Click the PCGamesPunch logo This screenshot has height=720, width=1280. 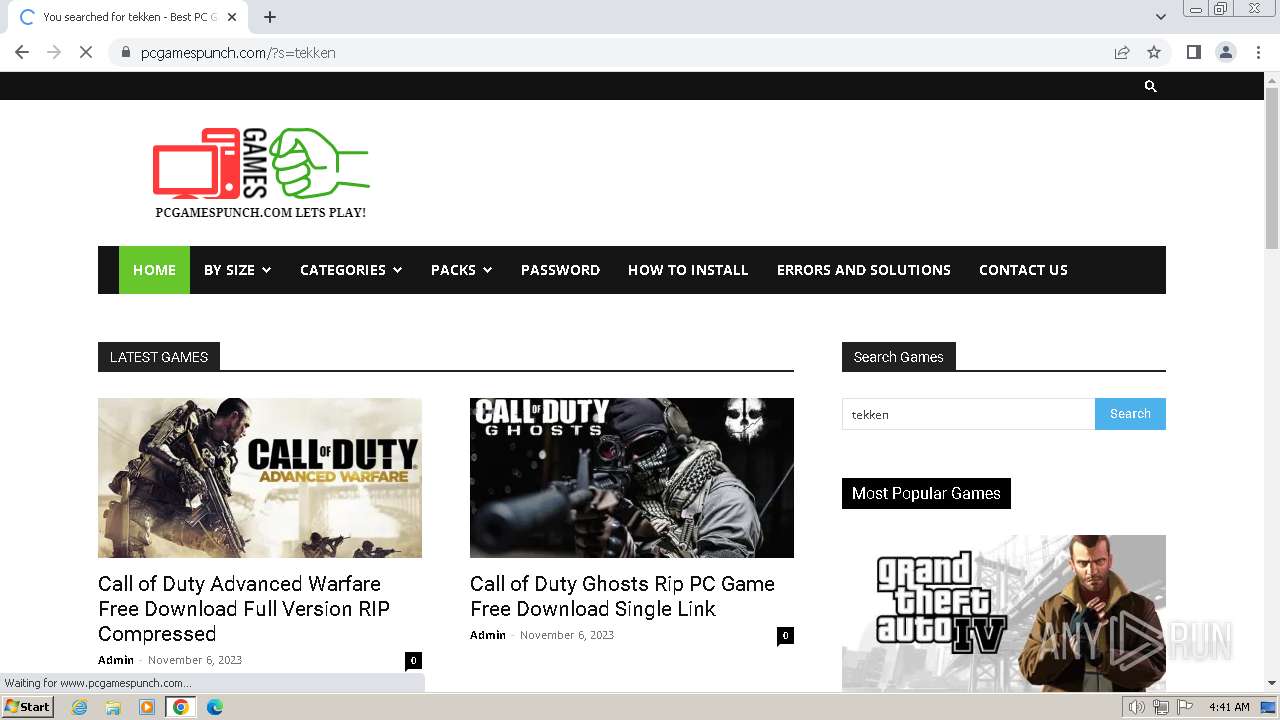pos(260,173)
